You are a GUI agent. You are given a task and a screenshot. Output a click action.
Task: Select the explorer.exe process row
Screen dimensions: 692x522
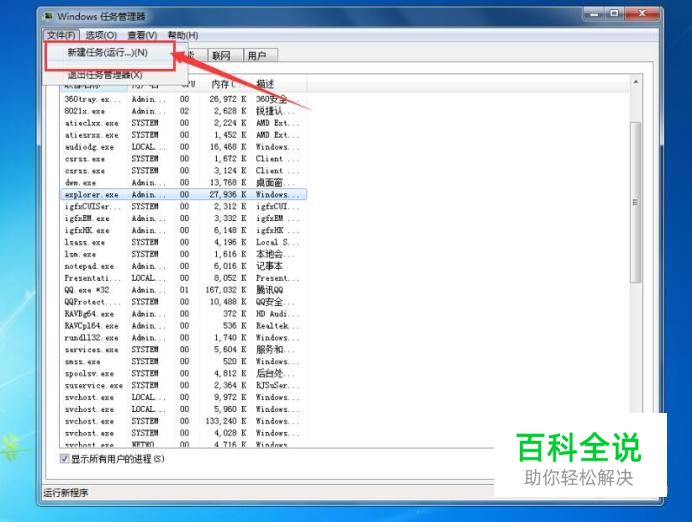click(x=183, y=195)
